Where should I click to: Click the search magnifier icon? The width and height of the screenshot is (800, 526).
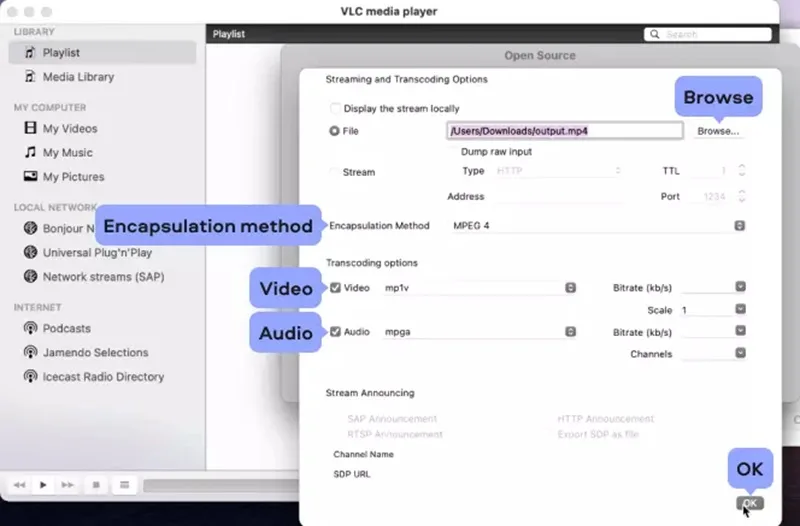point(654,34)
